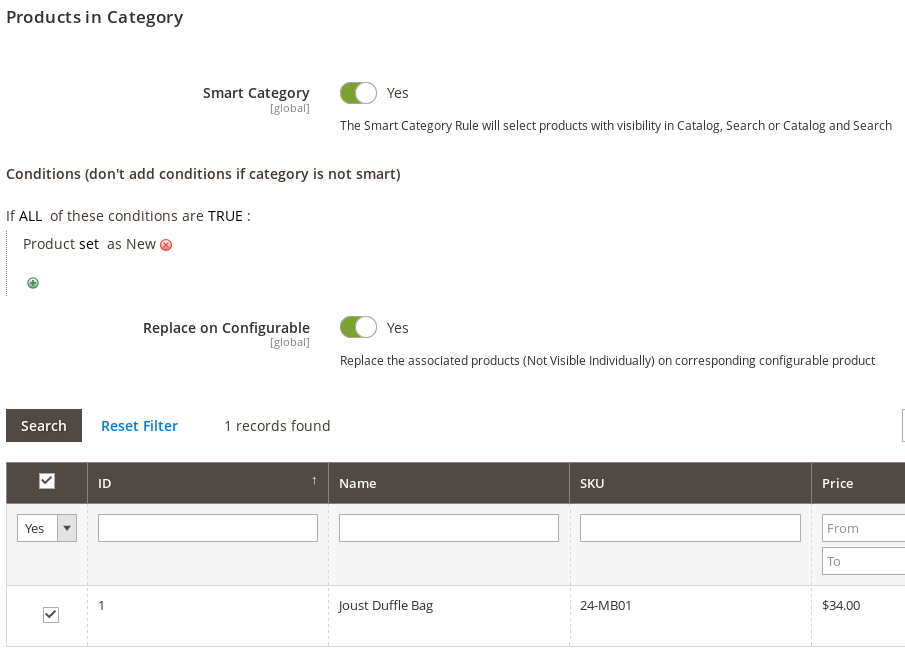Viewport: 905px width, 651px height.
Task: Add a new condition with plus icon
Action: 33,283
